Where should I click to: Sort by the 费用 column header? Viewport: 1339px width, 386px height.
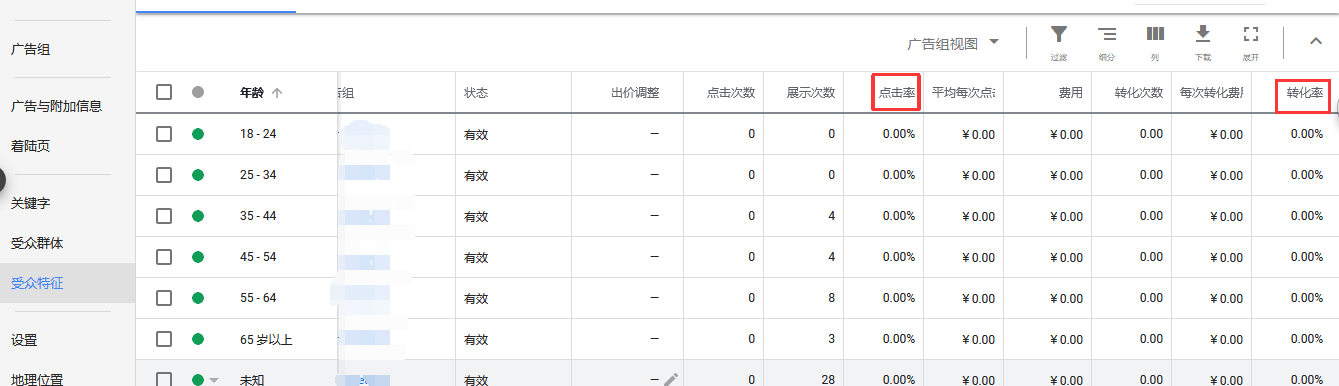(1071, 93)
